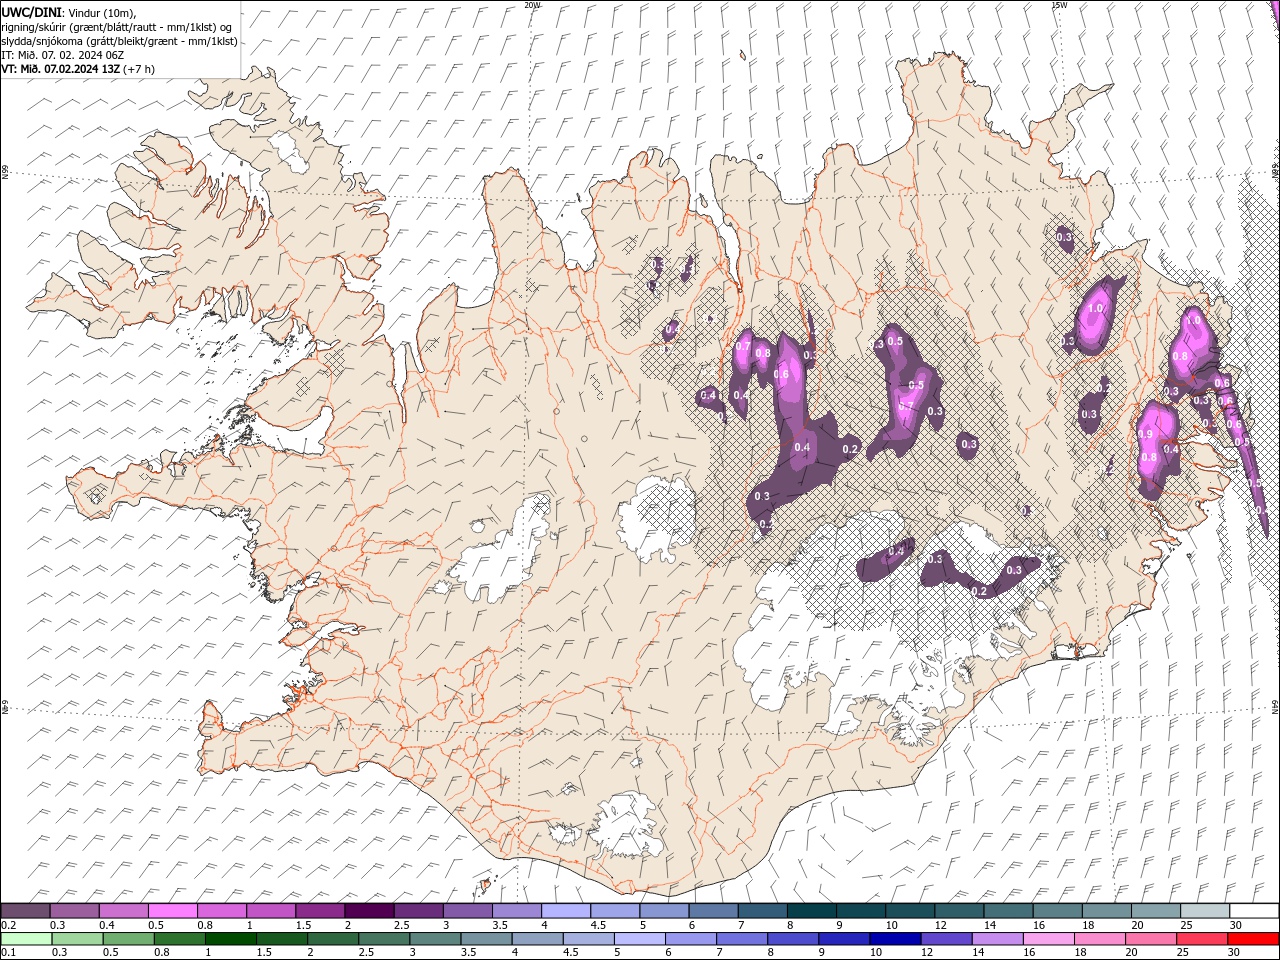The image size is (1280, 960).
Task: Click the UWC/DINI title in the header box
Action: 31,12
